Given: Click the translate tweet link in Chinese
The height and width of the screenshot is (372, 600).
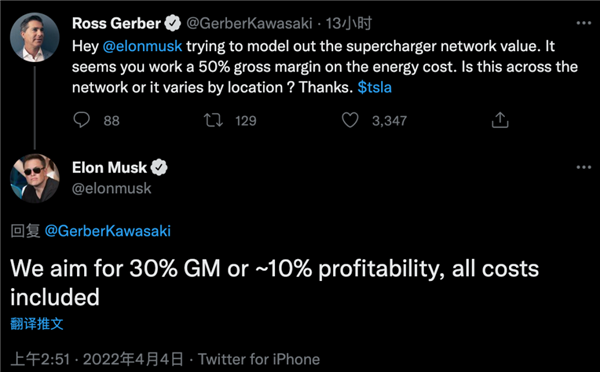Looking at the screenshot, I should tap(37, 324).
